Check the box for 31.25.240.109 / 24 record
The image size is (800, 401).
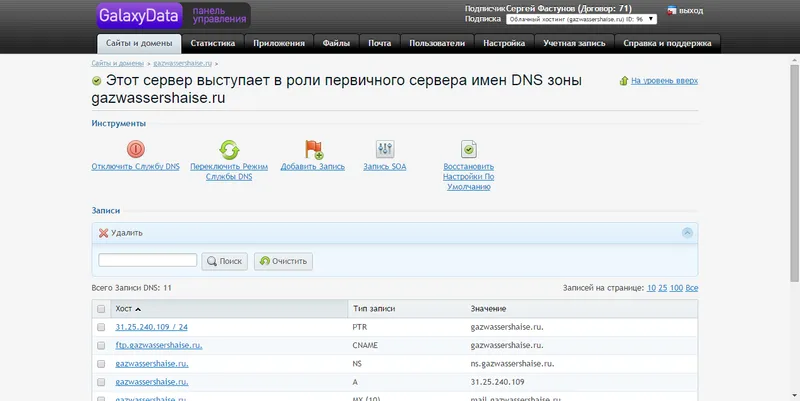pos(101,327)
